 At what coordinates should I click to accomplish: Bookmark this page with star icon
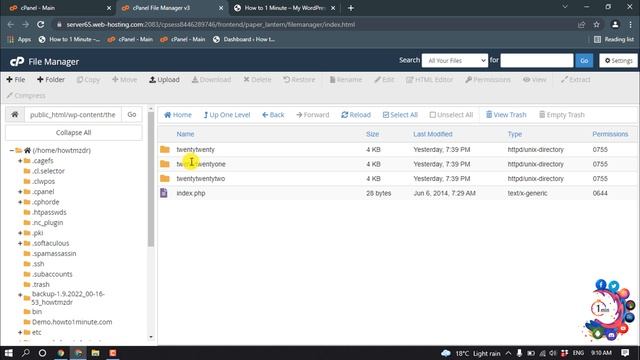point(596,24)
